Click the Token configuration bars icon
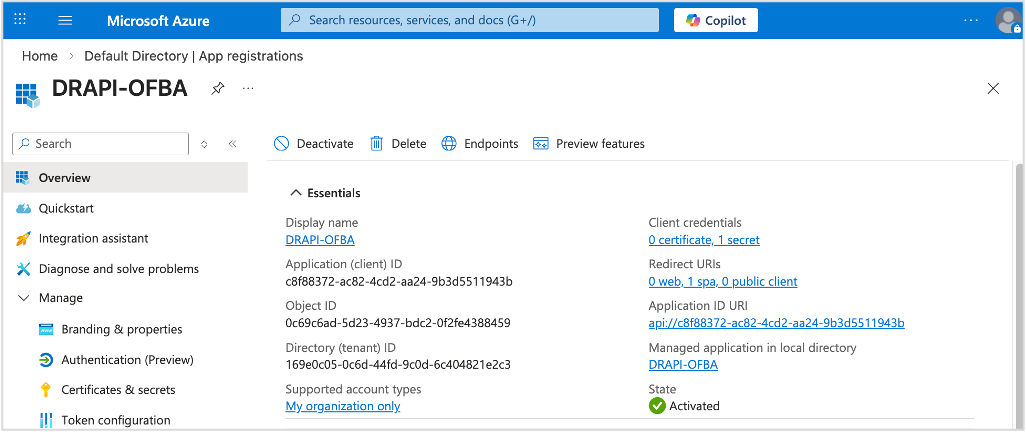The image size is (1026, 432). pos(46,420)
